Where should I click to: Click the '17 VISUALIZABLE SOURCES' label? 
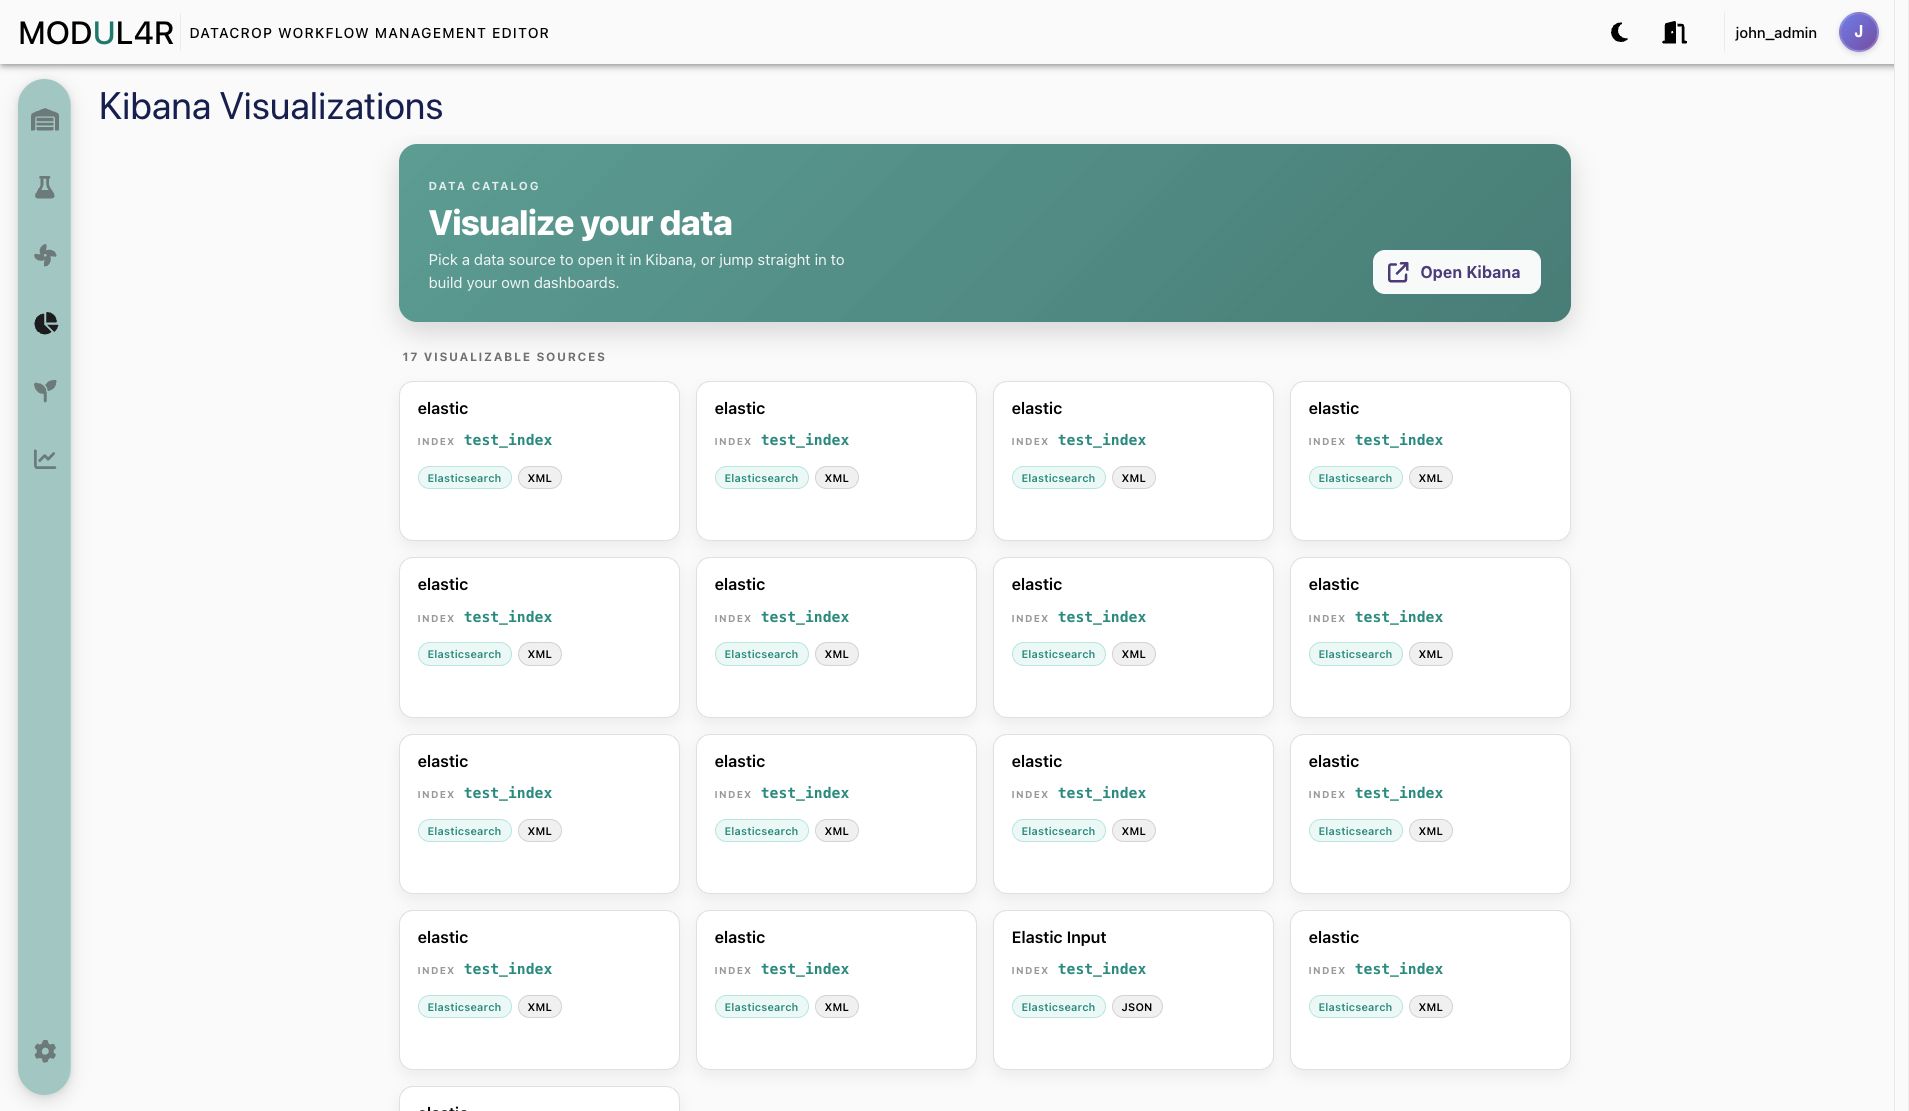point(504,357)
